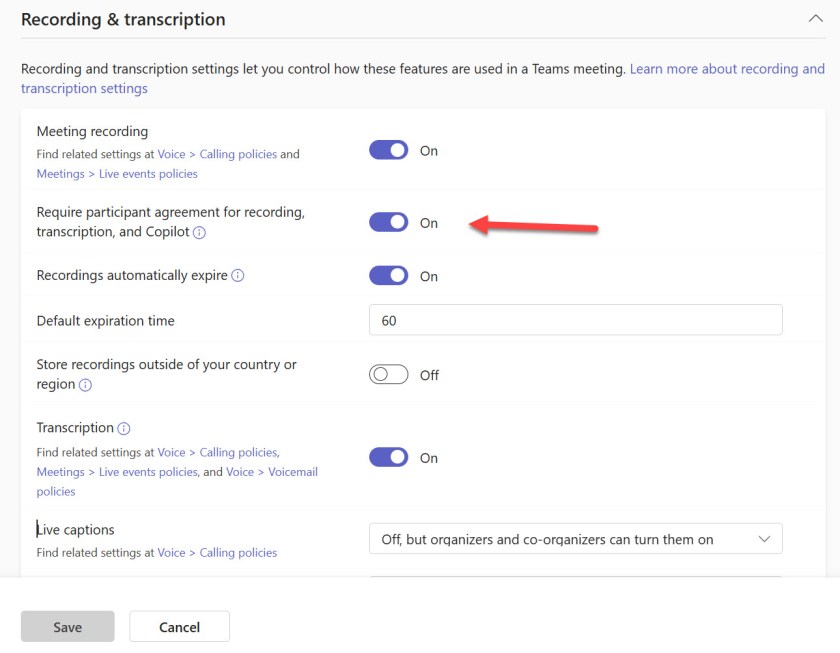
Task: Open Voice > Calling policies link under Live captions
Action: coord(217,553)
